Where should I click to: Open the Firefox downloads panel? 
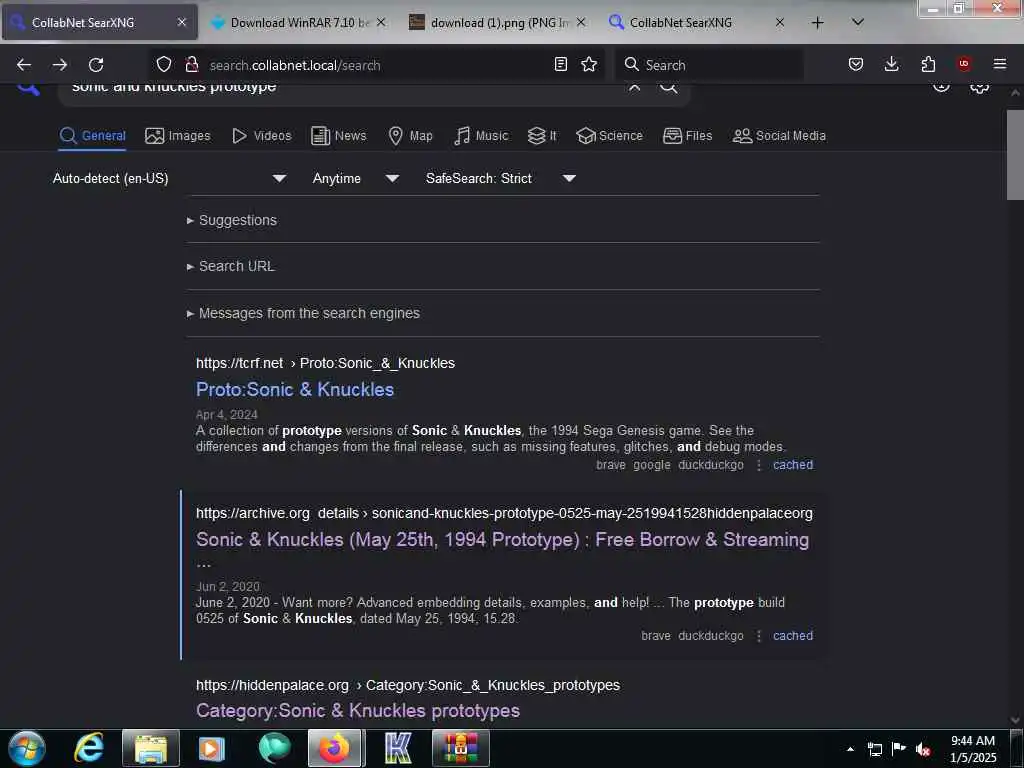(891, 64)
